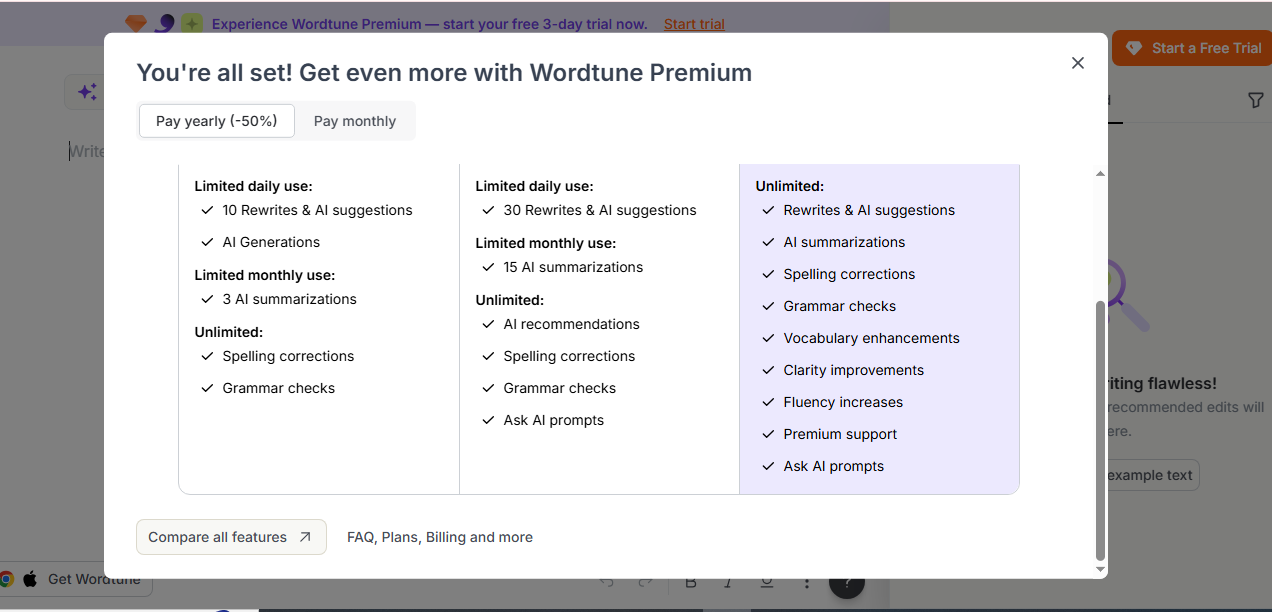Click the Apple logo beside Get Wordtune
Screen dimensions: 1272x612
coord(30,578)
